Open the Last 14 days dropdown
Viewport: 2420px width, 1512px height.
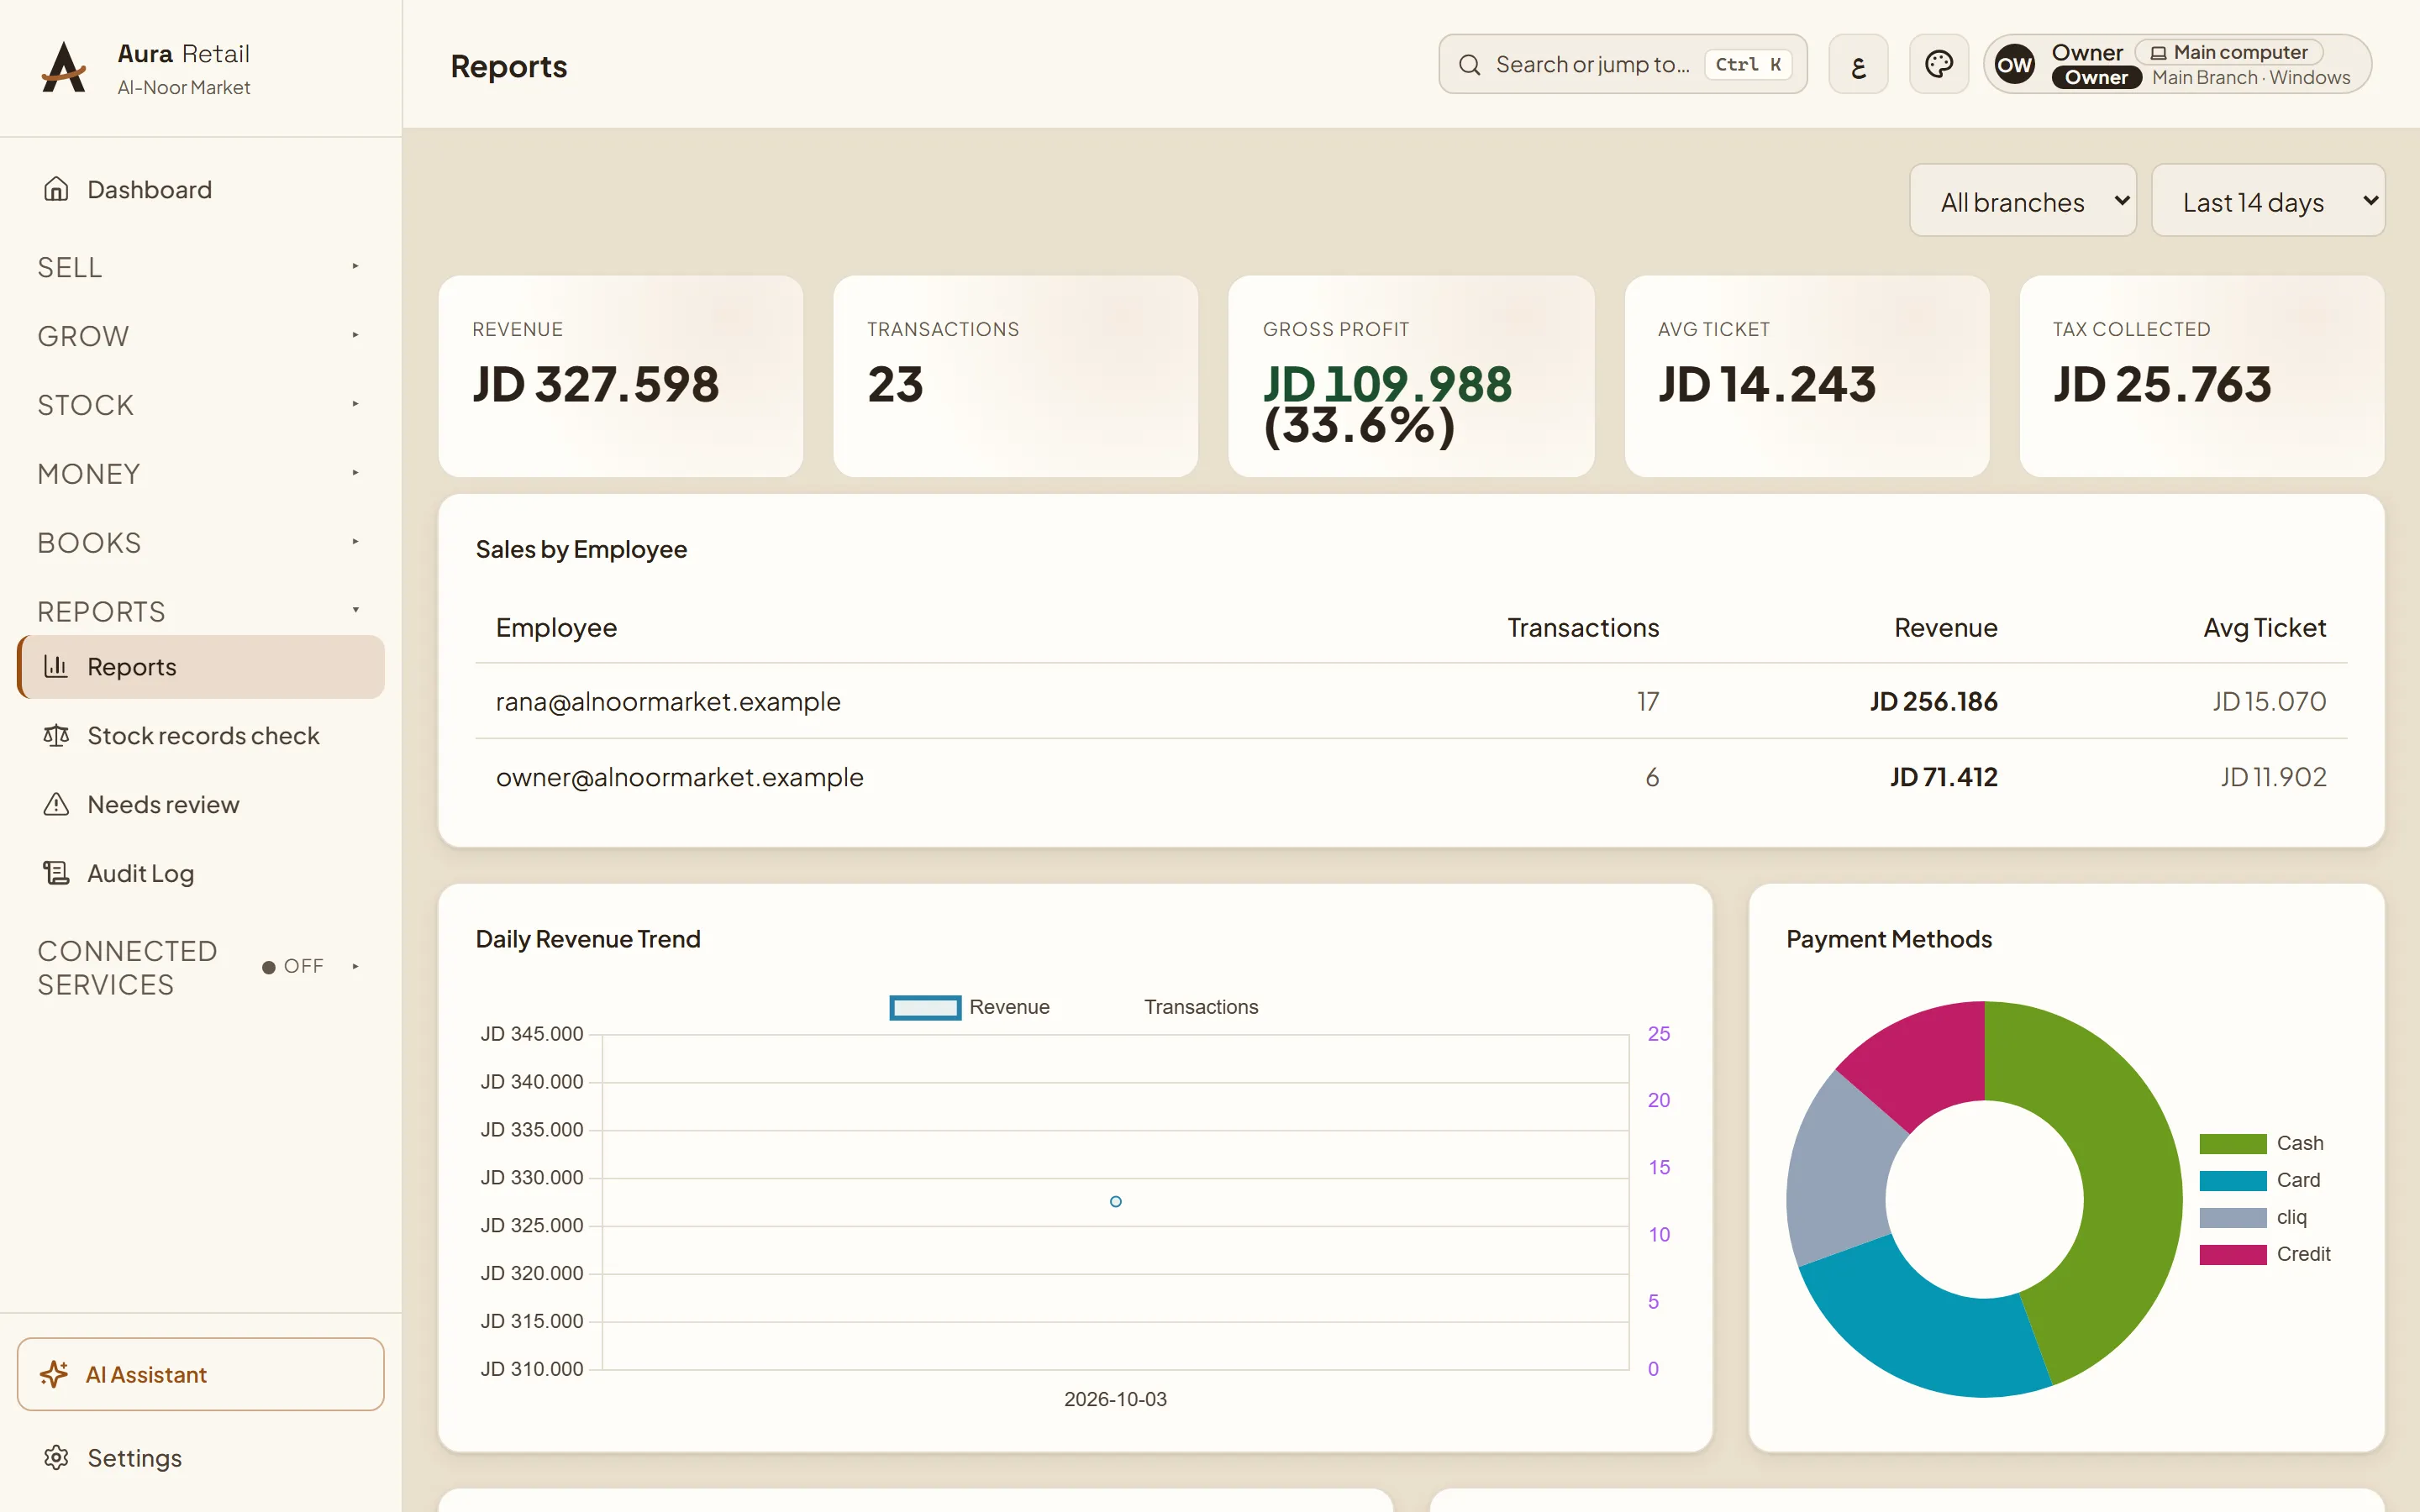click(2267, 201)
